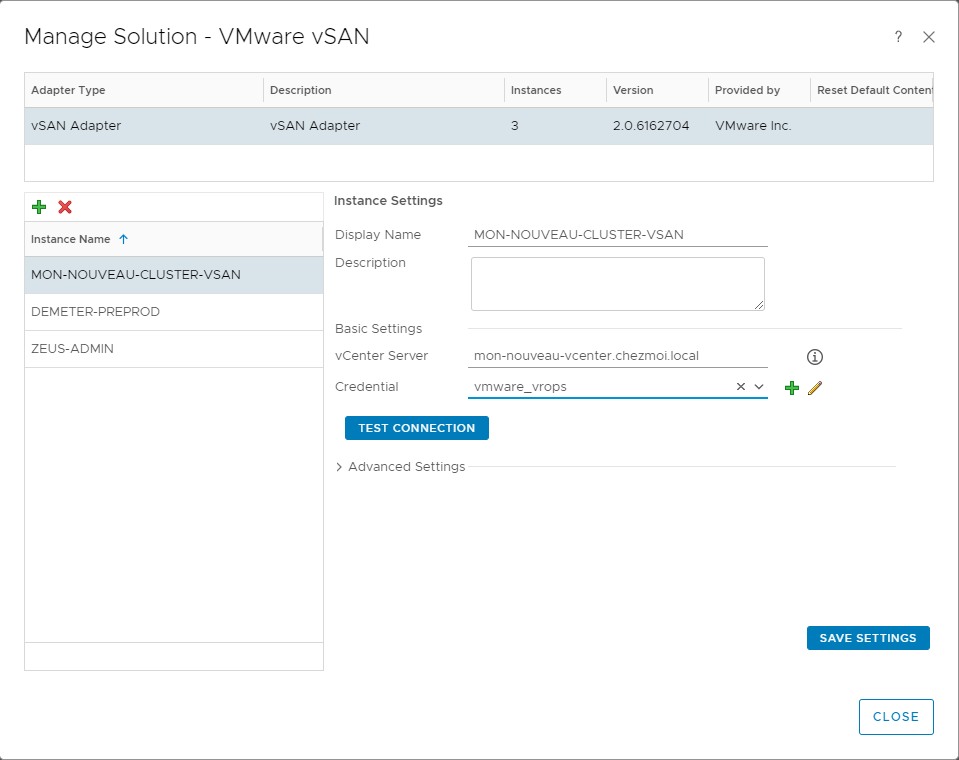The width and height of the screenshot is (959, 760).
Task: Click the green plus to add instance
Action: coord(39,207)
